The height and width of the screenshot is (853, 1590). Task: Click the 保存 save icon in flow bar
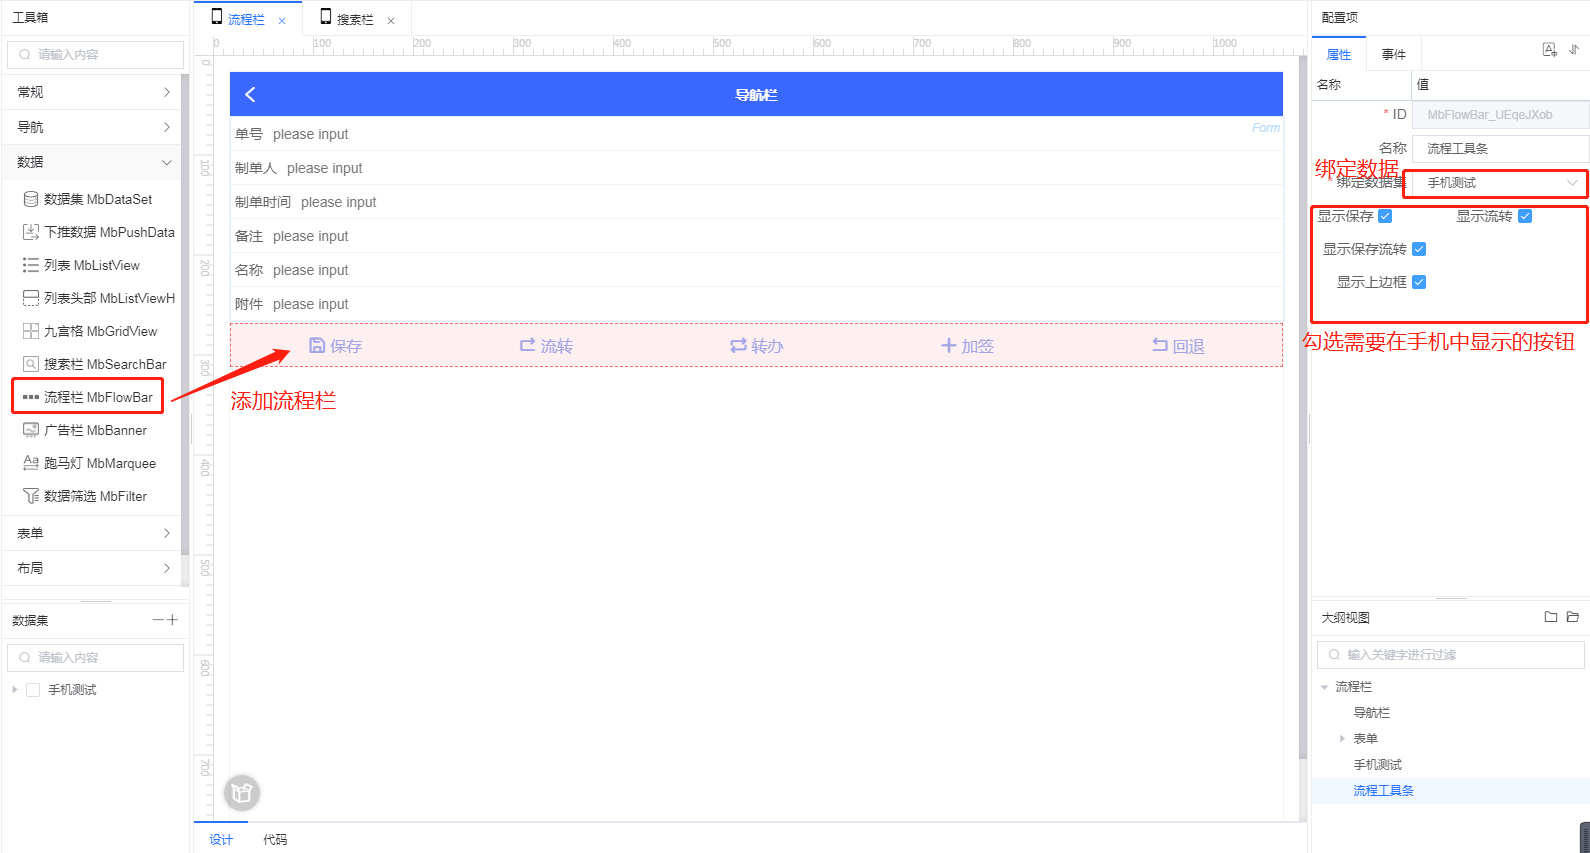coord(317,345)
